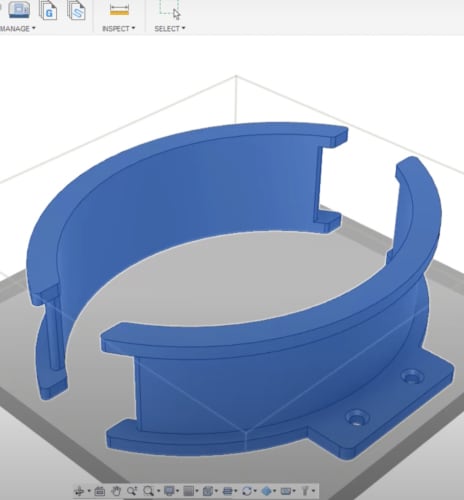Select the Zoom magnifier with plus
Image resolution: width=464 pixels, height=500 pixels.
pyautogui.click(x=132, y=491)
